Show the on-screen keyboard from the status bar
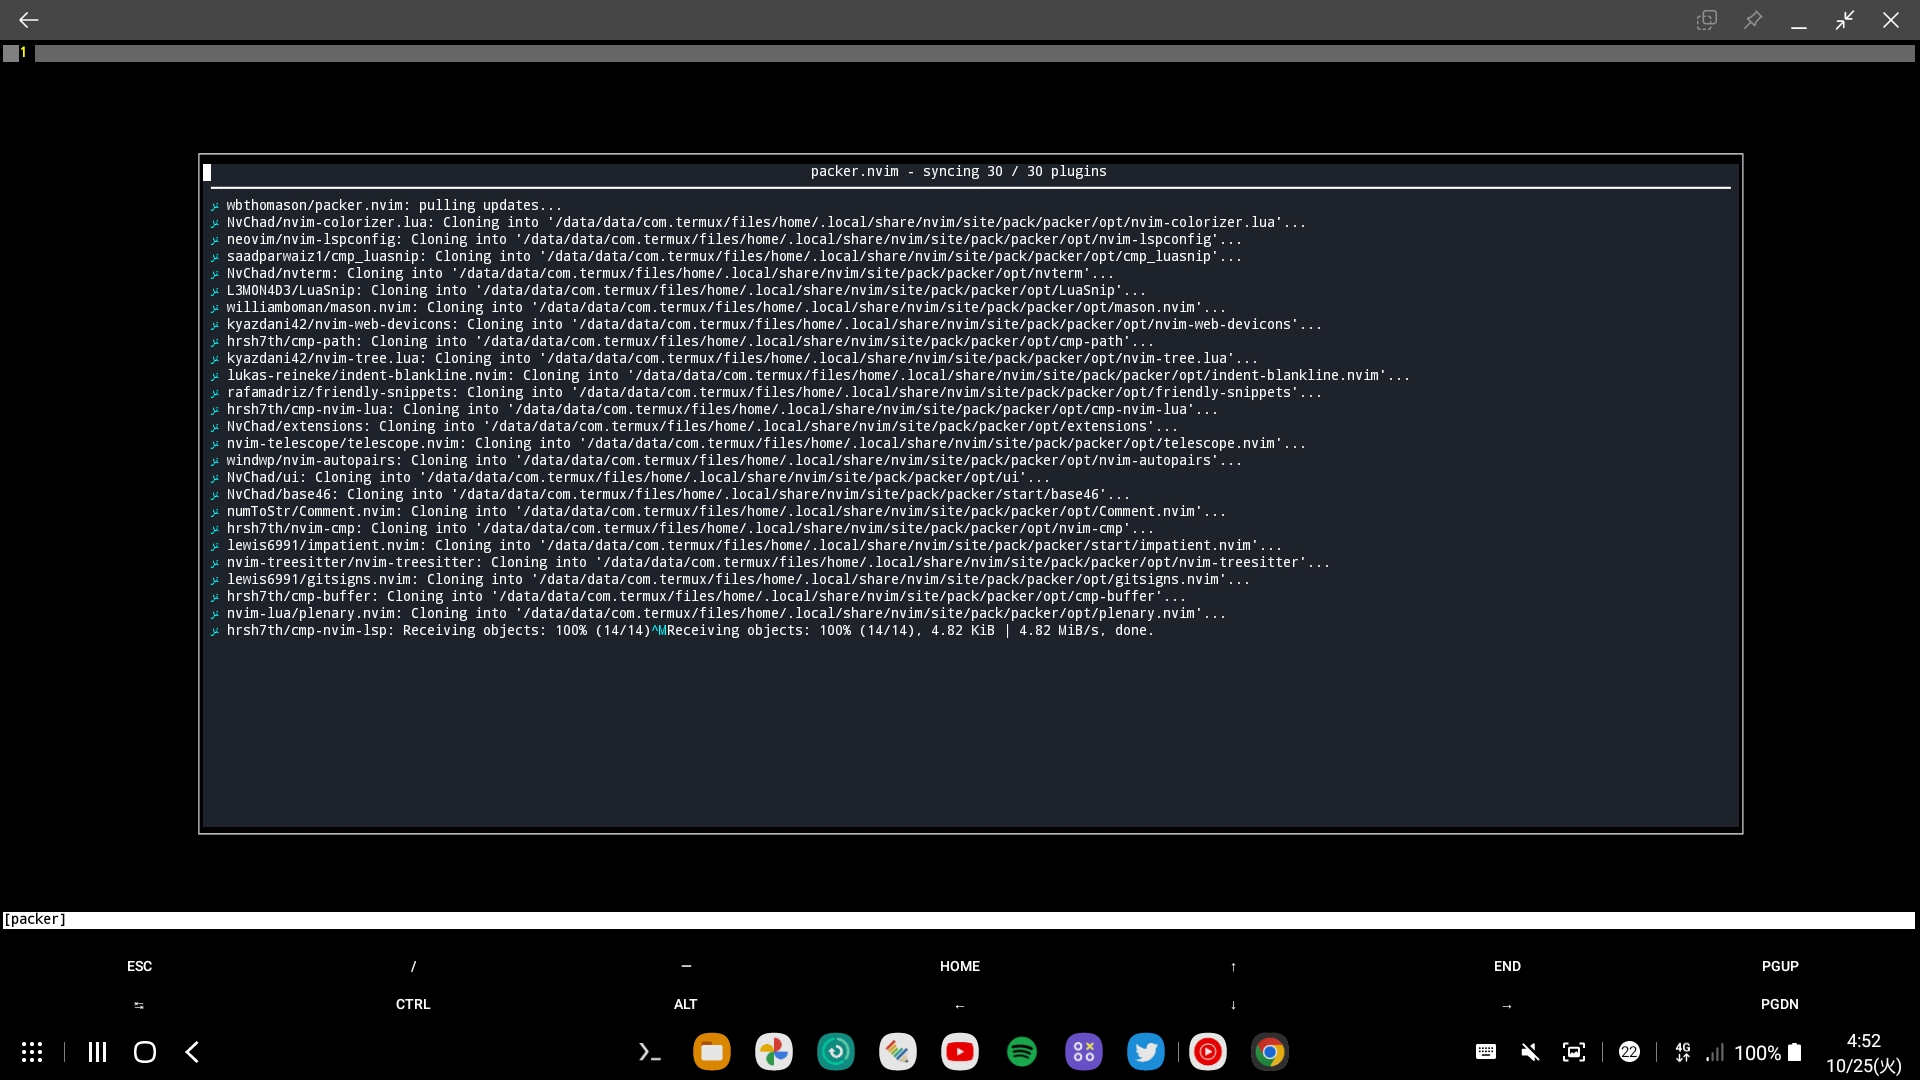This screenshot has height=1080, width=1920. 1485,1052
